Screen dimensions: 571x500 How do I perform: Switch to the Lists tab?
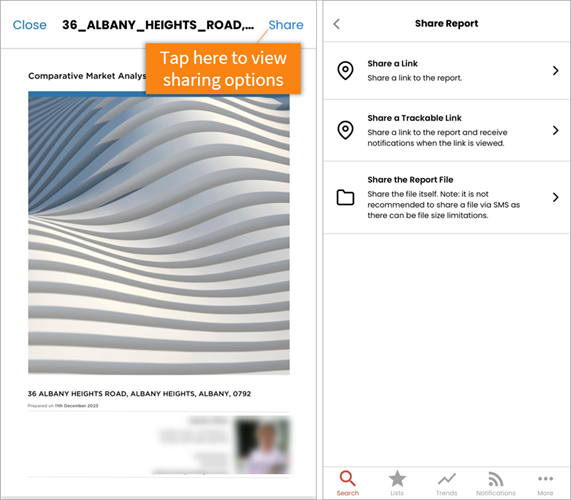tap(397, 483)
